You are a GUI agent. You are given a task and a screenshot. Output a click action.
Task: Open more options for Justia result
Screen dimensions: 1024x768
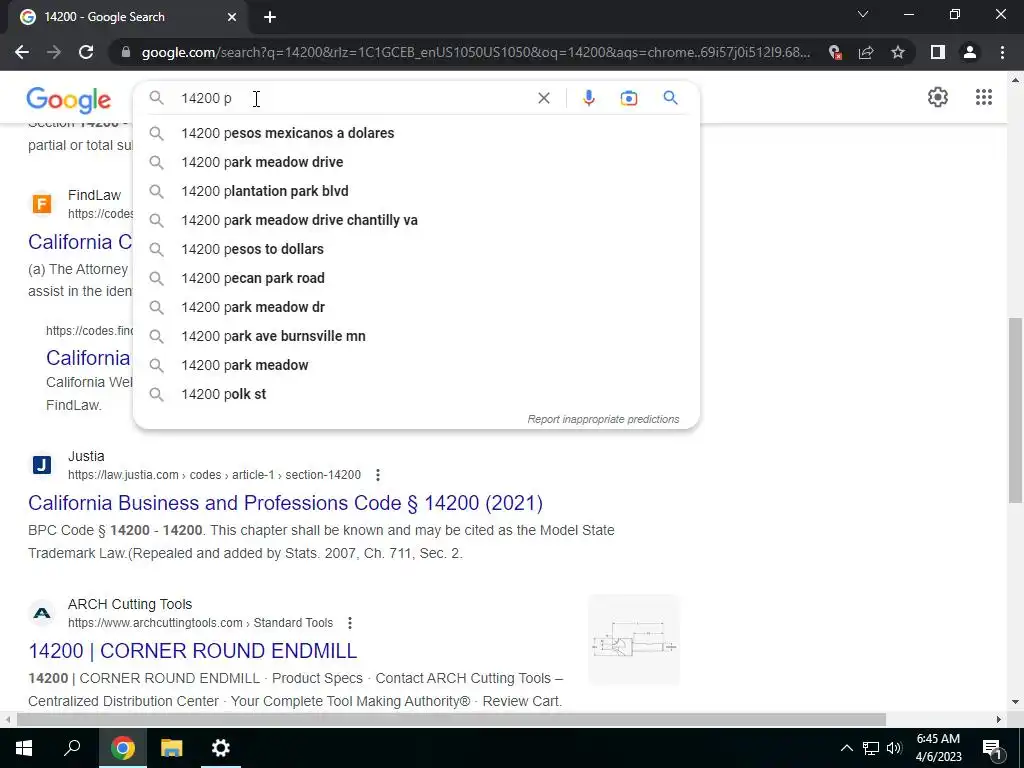[377, 475]
